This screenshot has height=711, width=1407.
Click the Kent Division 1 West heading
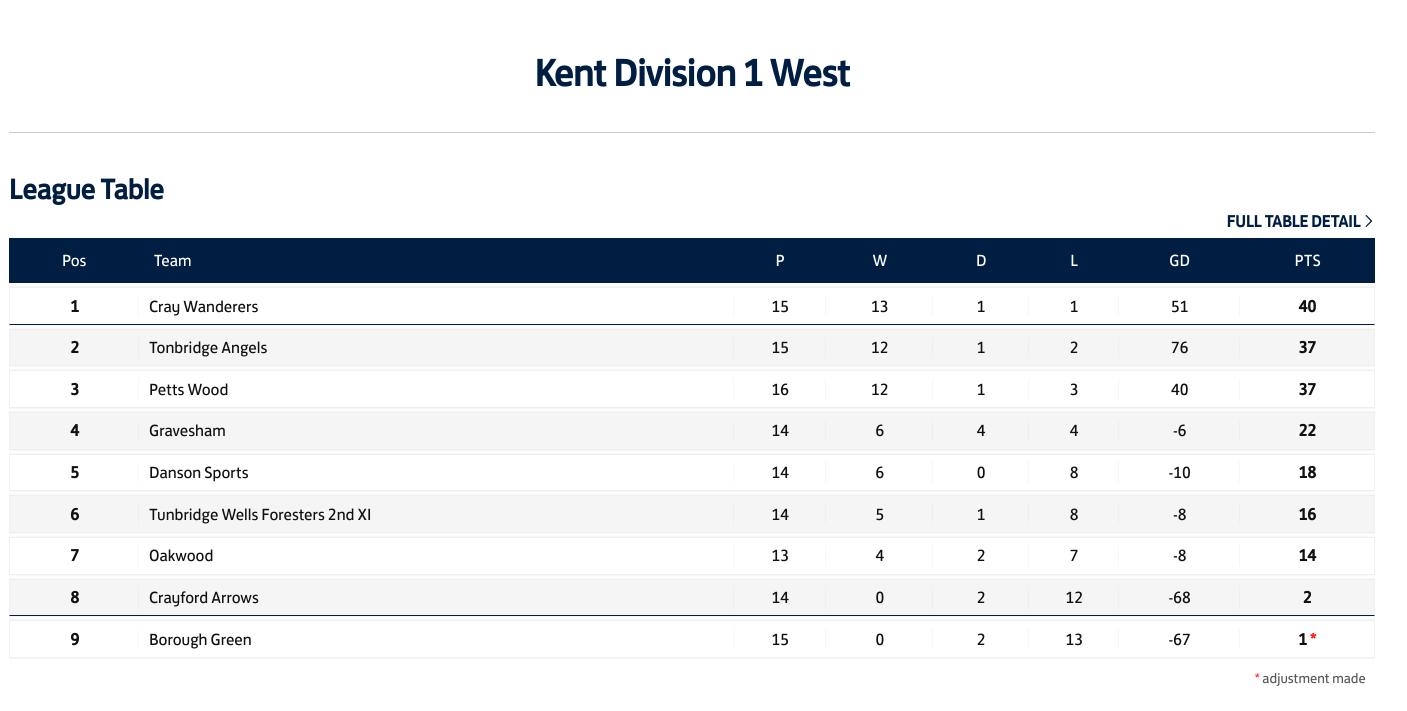692,74
